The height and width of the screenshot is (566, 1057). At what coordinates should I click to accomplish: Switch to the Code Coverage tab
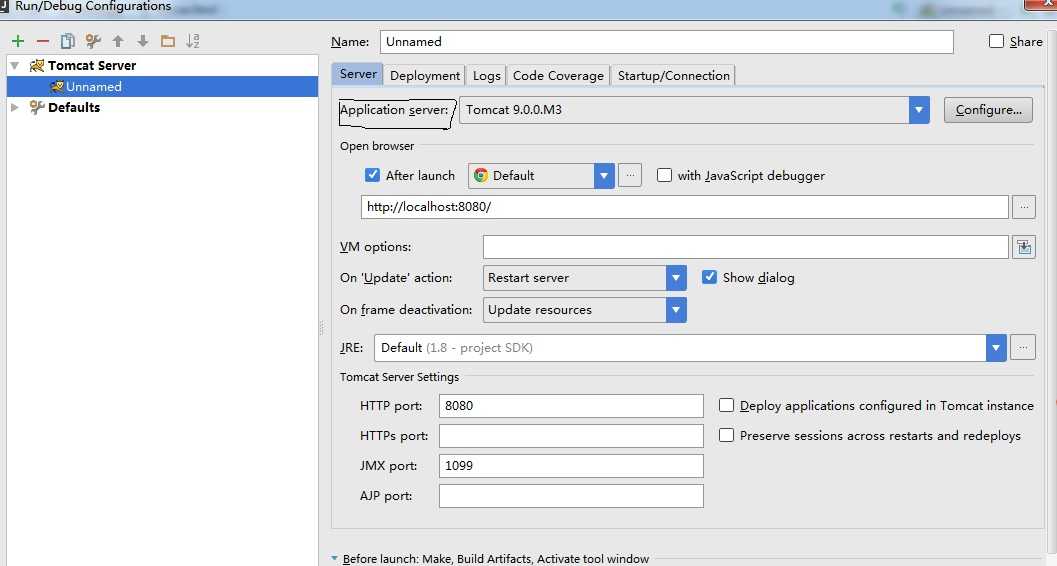click(x=558, y=75)
